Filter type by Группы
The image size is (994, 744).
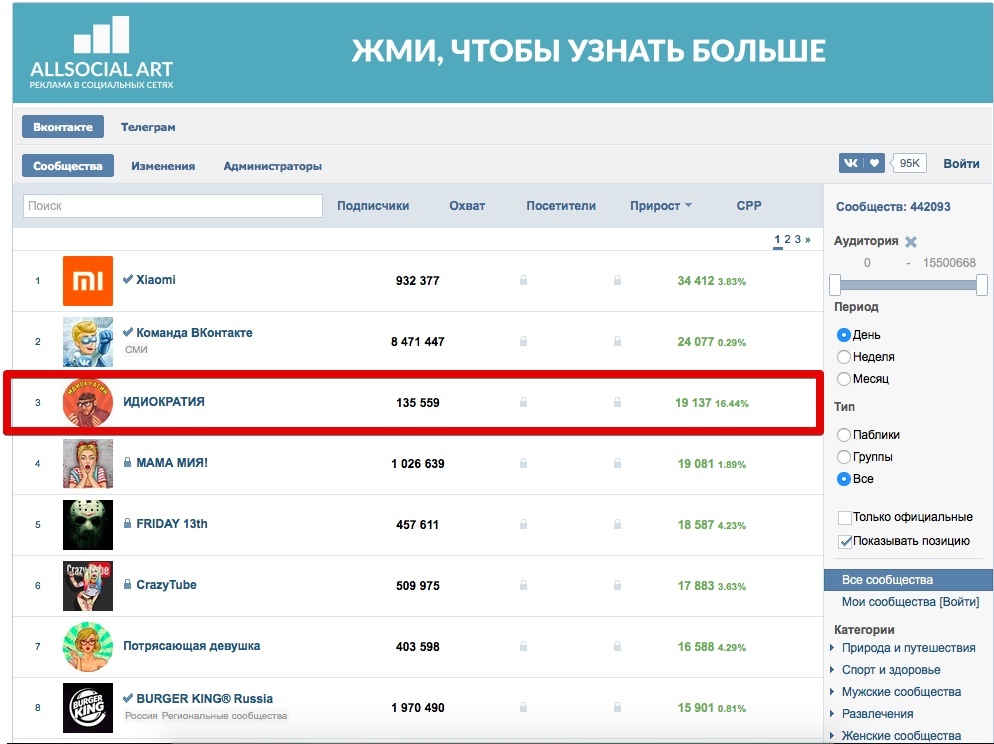[x=843, y=457]
